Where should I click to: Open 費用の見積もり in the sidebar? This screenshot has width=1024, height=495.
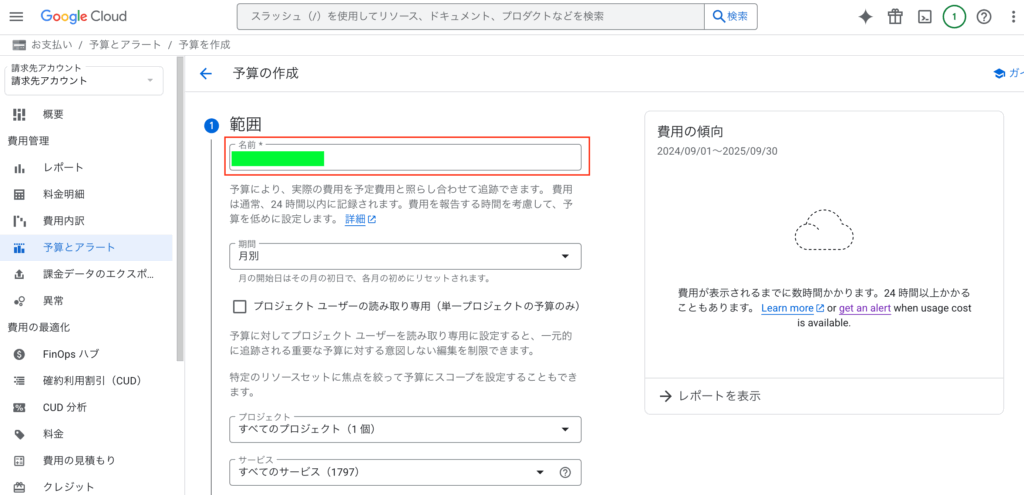click(x=86, y=460)
